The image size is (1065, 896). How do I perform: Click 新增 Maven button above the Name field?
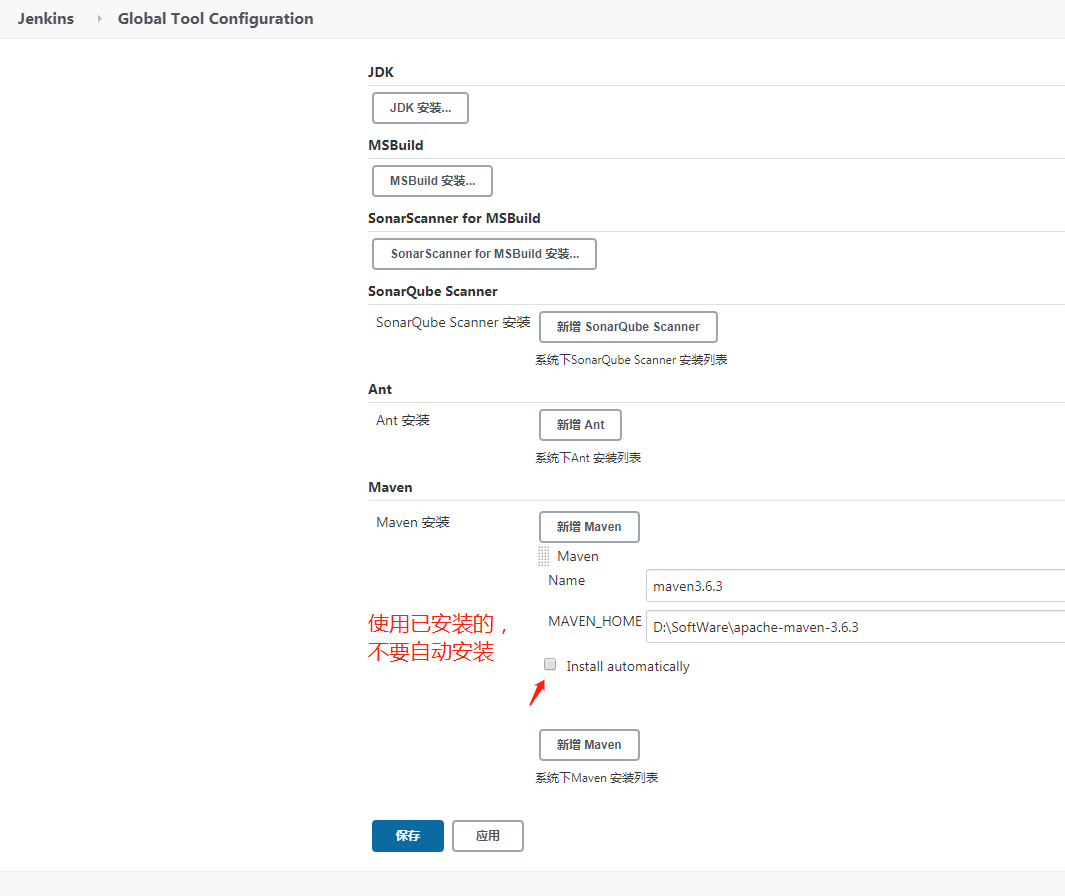pos(589,527)
